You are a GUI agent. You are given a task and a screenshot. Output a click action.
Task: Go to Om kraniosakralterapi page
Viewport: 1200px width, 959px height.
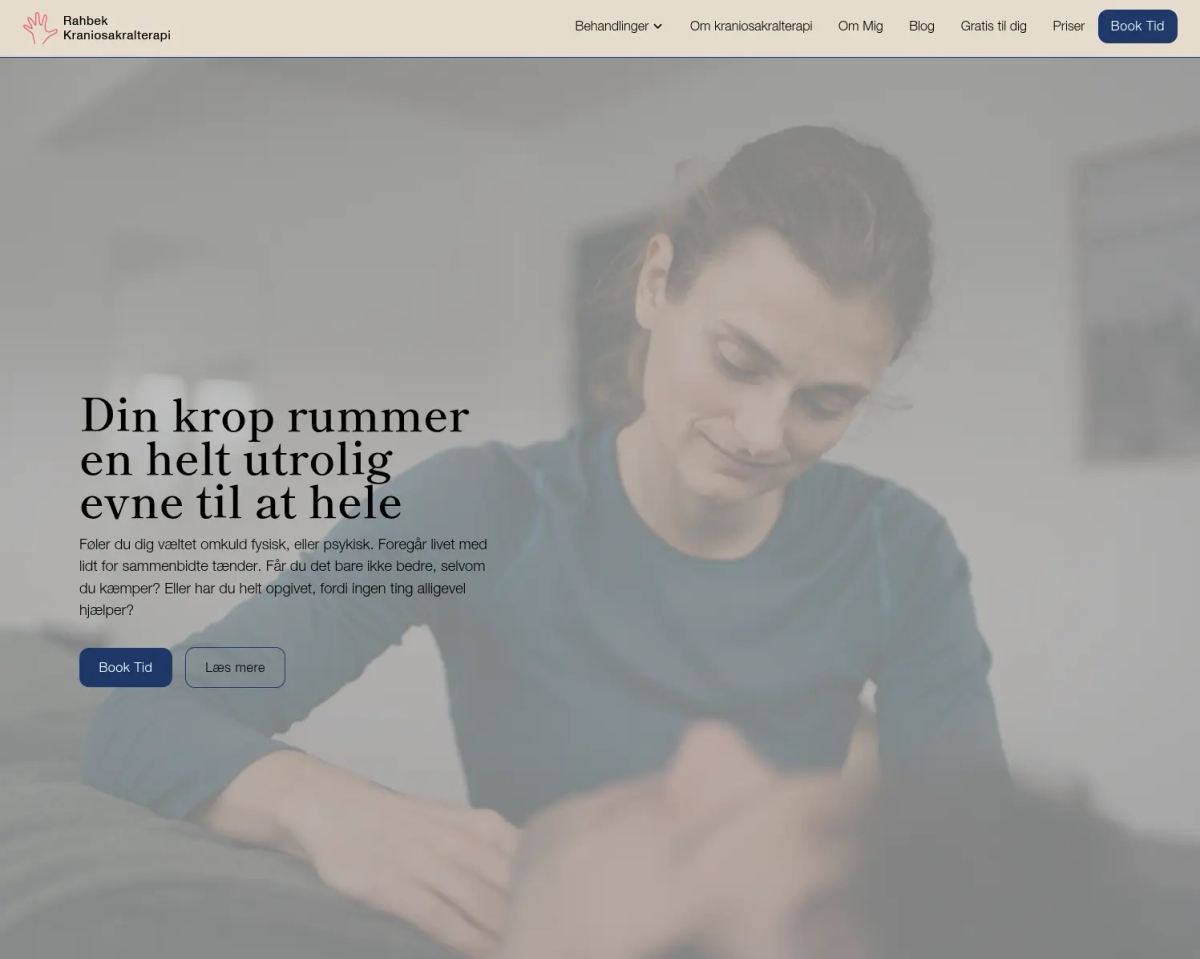751,26
